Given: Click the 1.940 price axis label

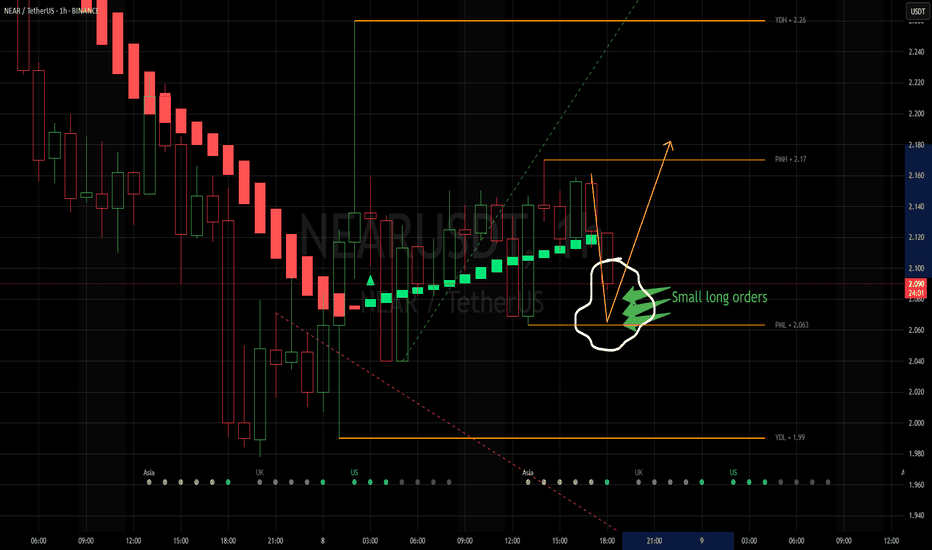Looking at the screenshot, I should (x=916, y=516).
